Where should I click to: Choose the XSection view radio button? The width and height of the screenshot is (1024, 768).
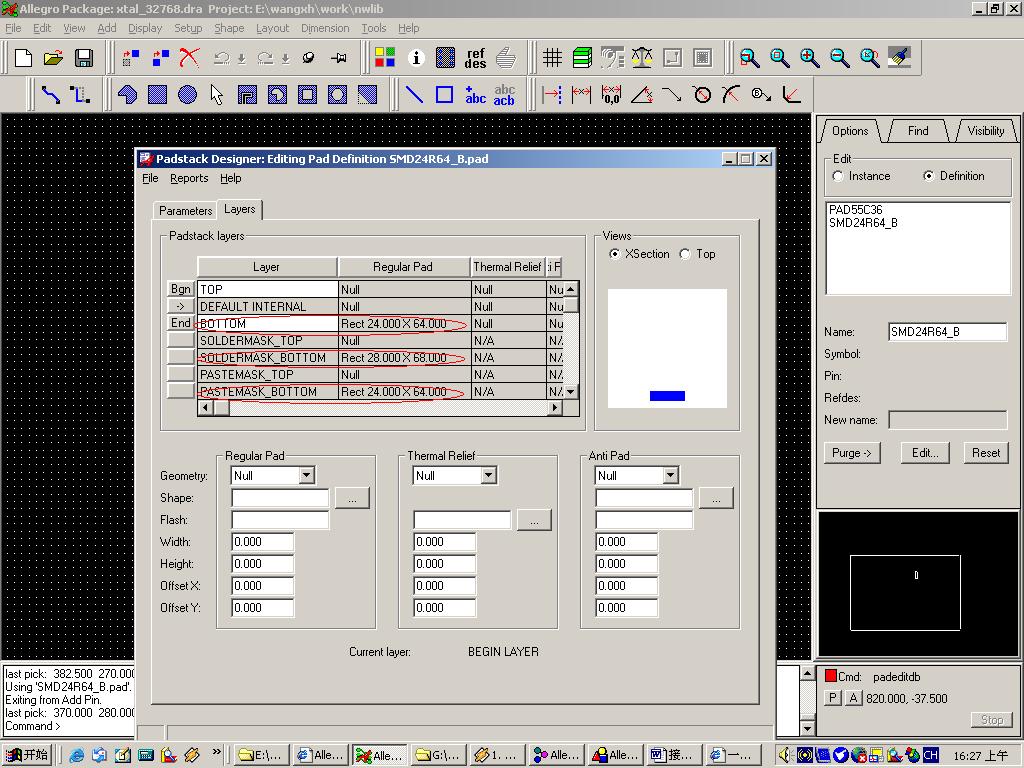[614, 254]
